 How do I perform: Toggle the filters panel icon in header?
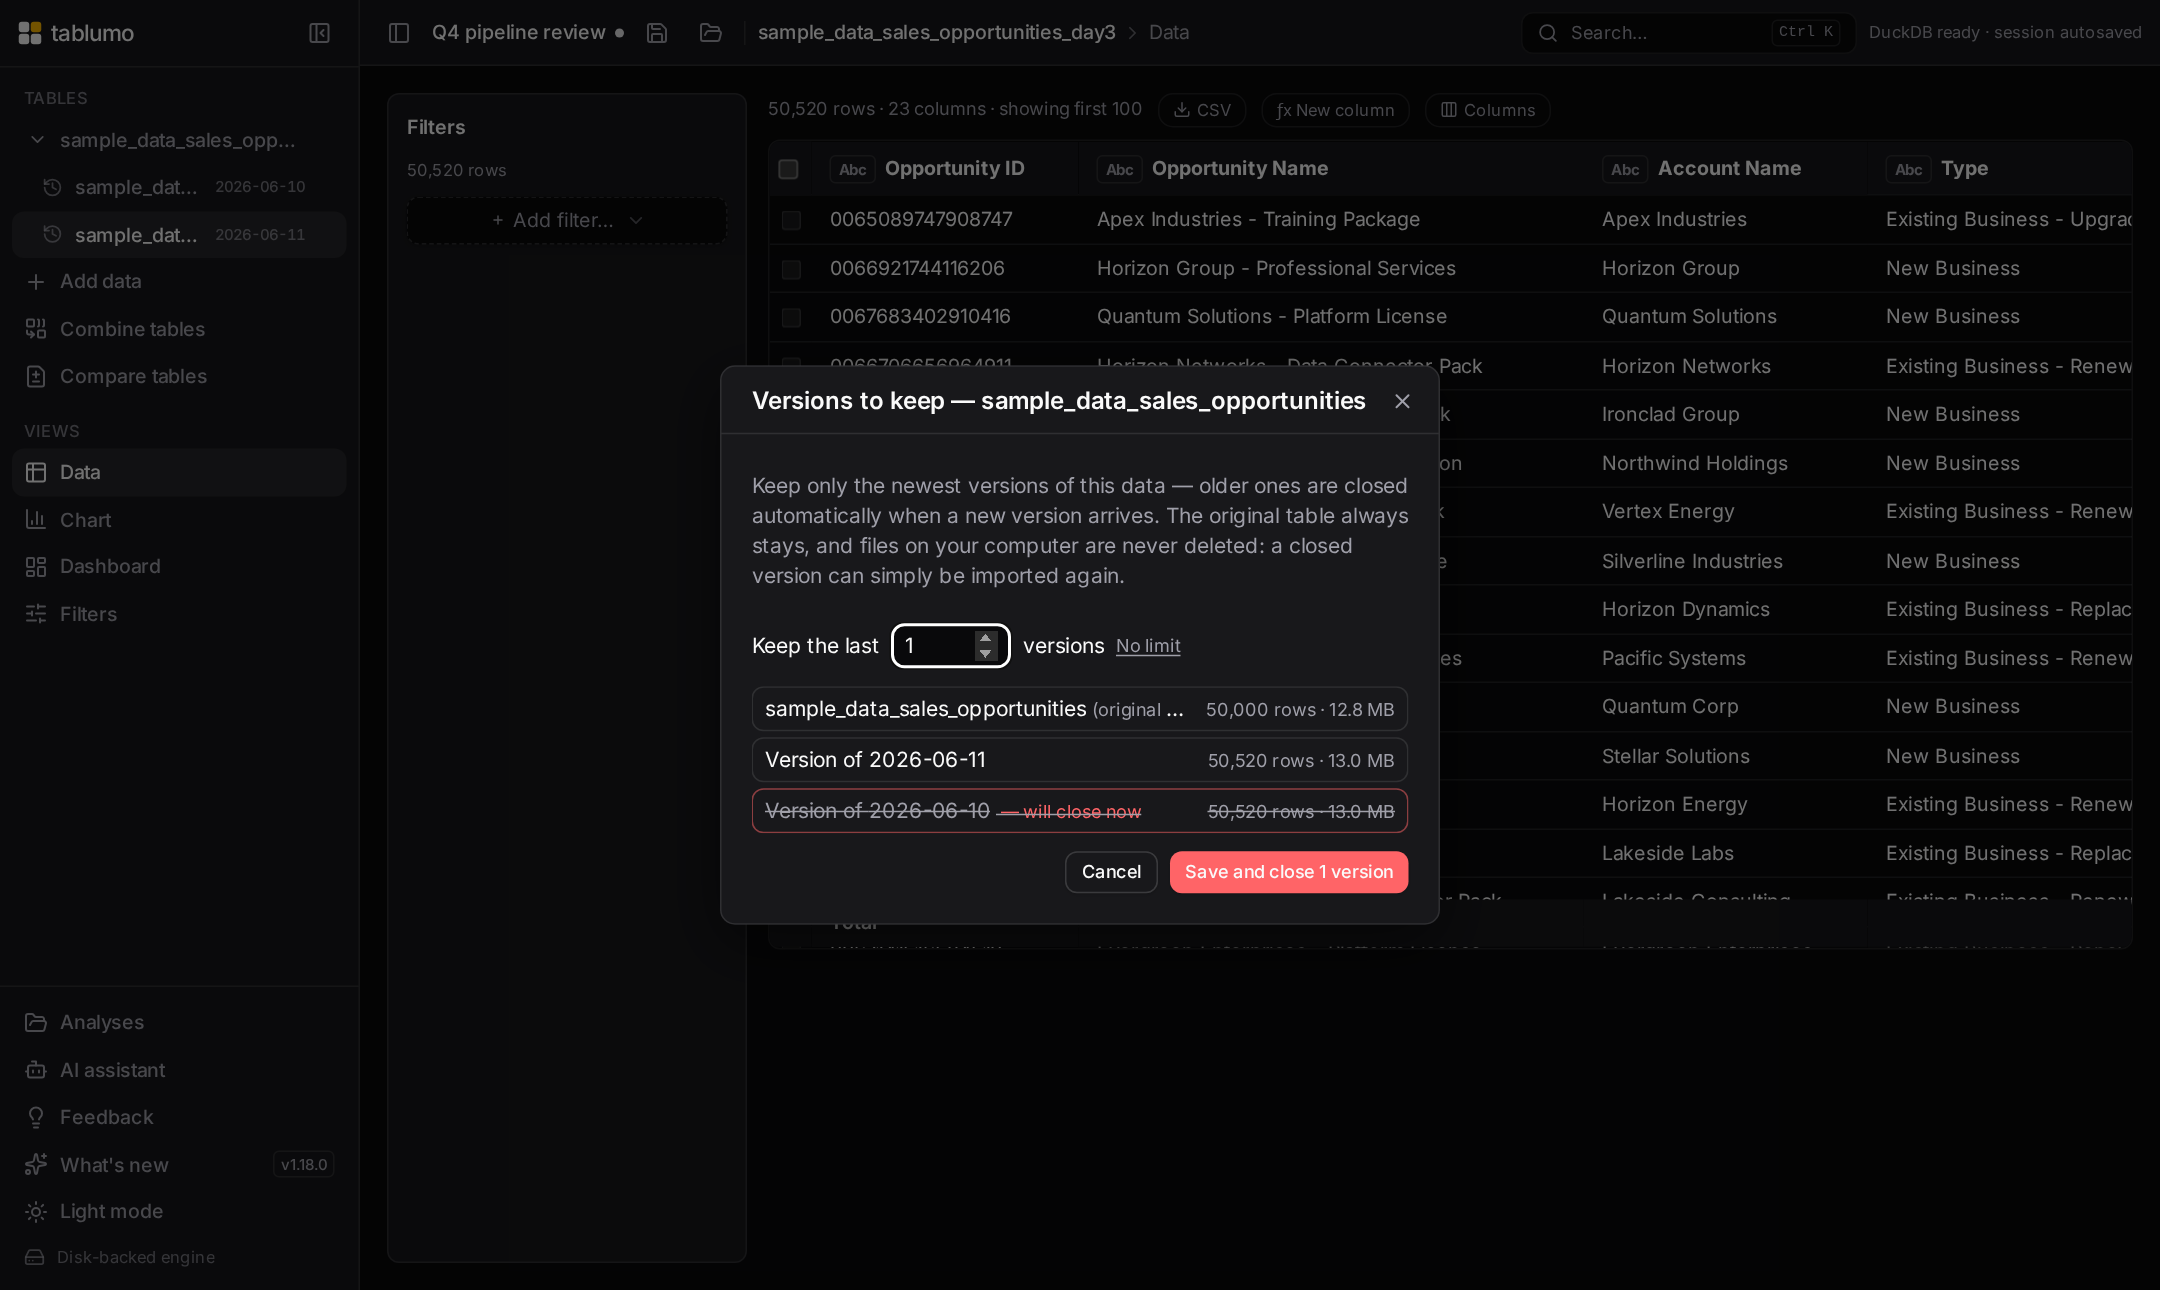[x=399, y=33]
